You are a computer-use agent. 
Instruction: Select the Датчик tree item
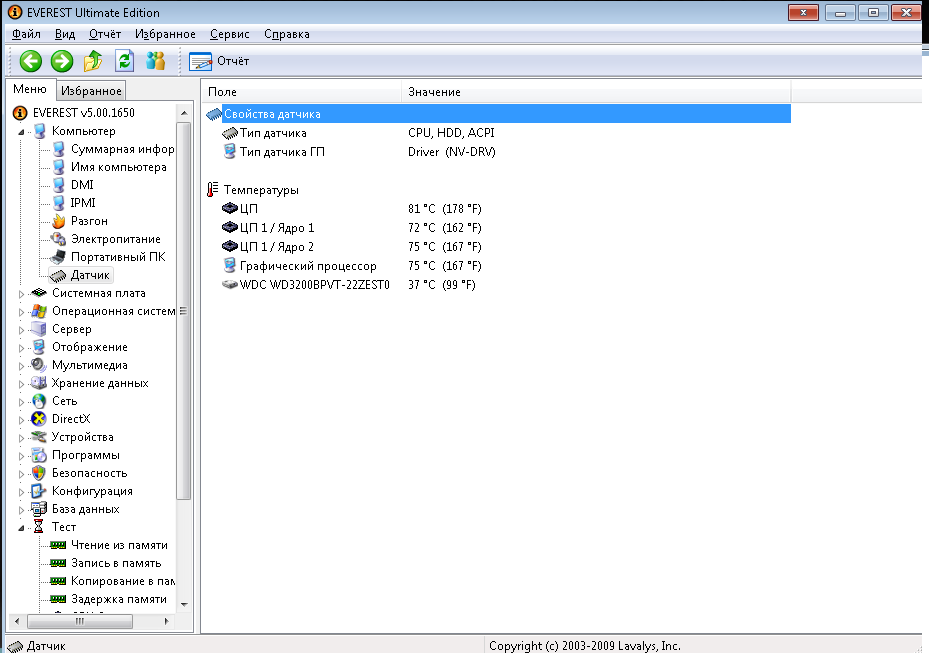tap(90, 275)
